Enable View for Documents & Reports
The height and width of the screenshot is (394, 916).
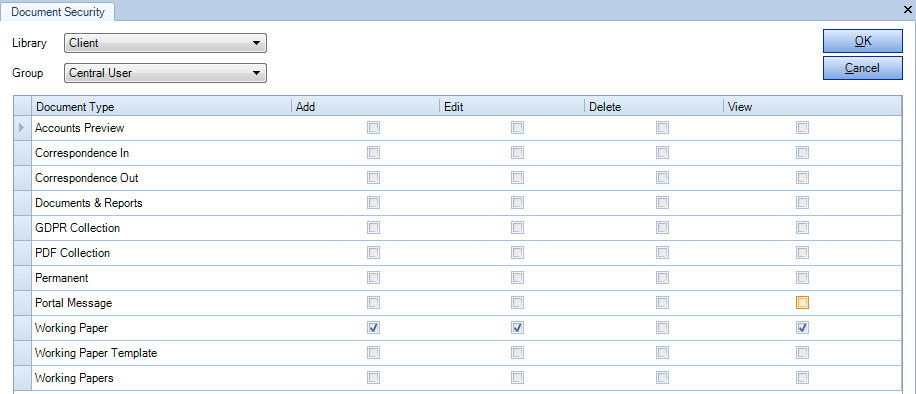[x=802, y=202]
